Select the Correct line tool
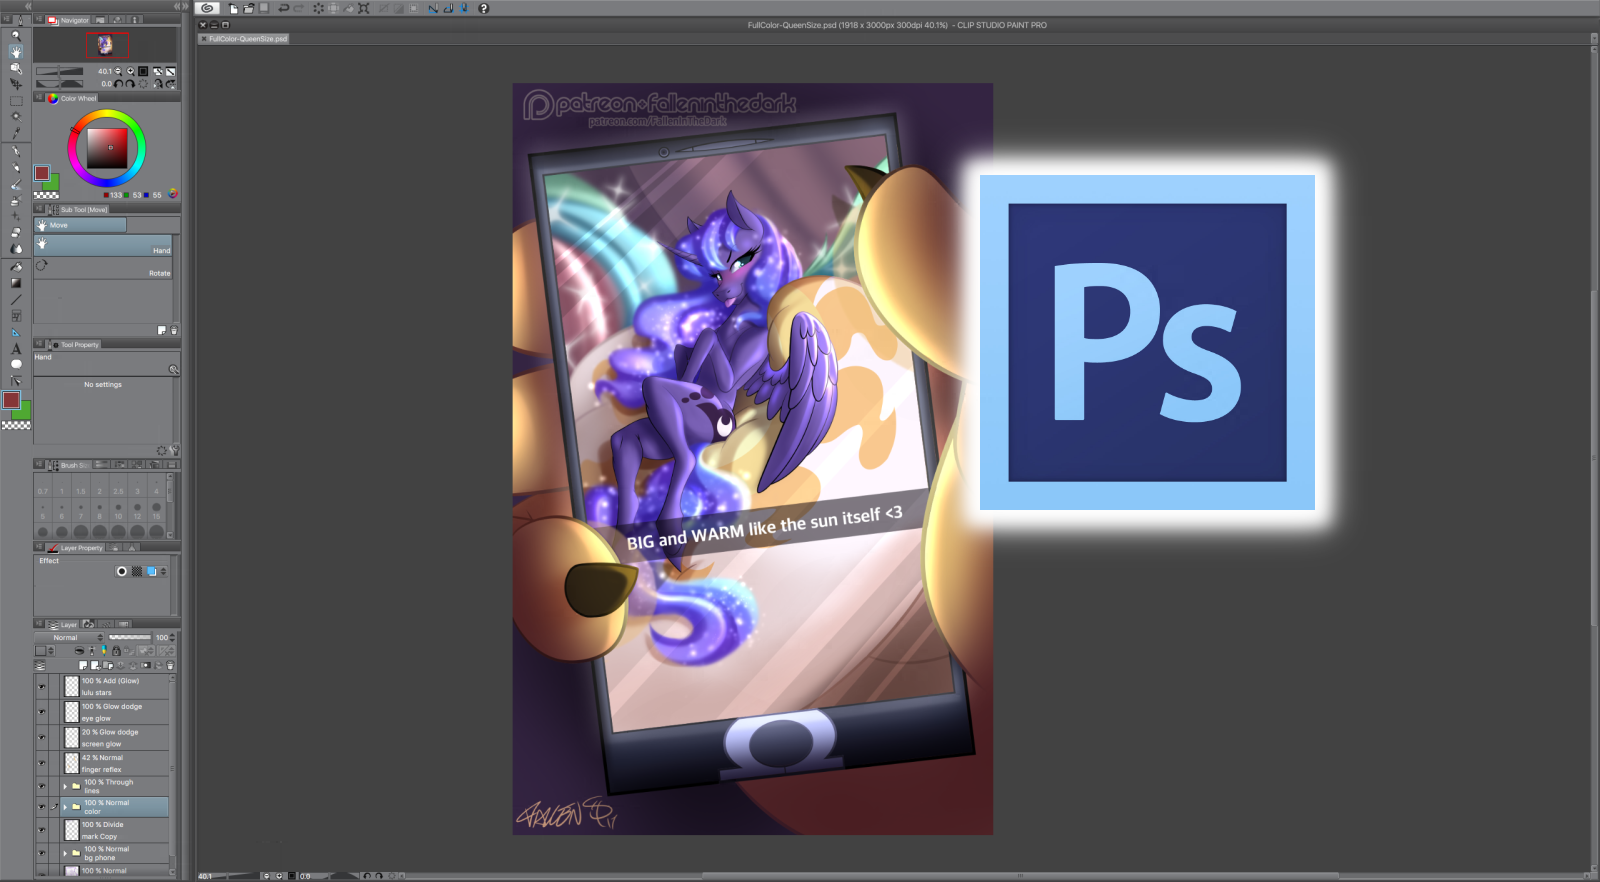 pyautogui.click(x=16, y=381)
